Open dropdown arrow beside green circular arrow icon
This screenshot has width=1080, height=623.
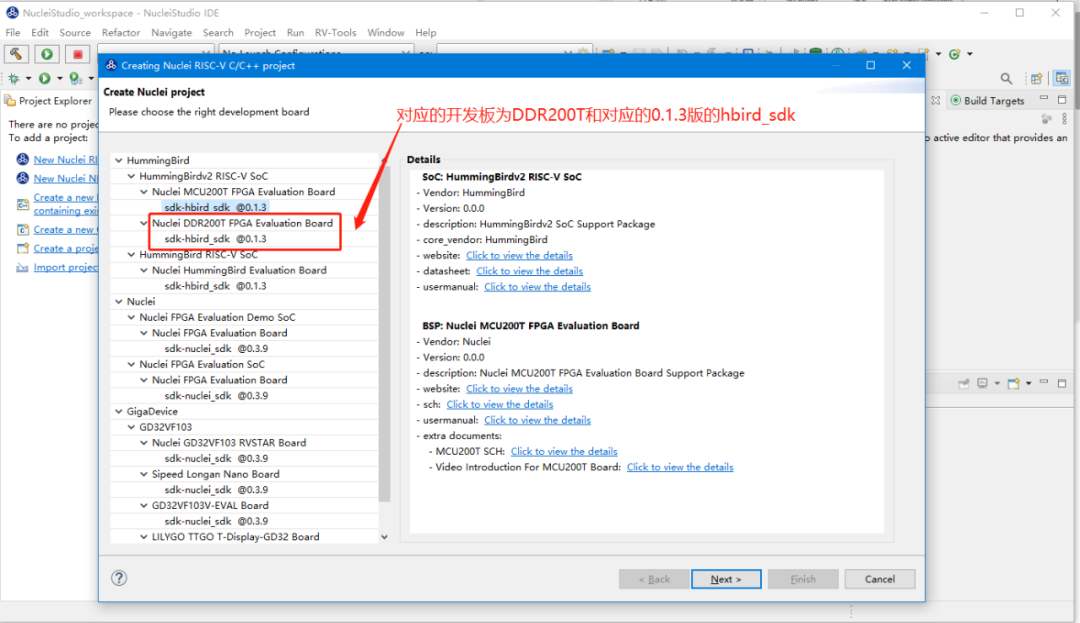tap(970, 54)
